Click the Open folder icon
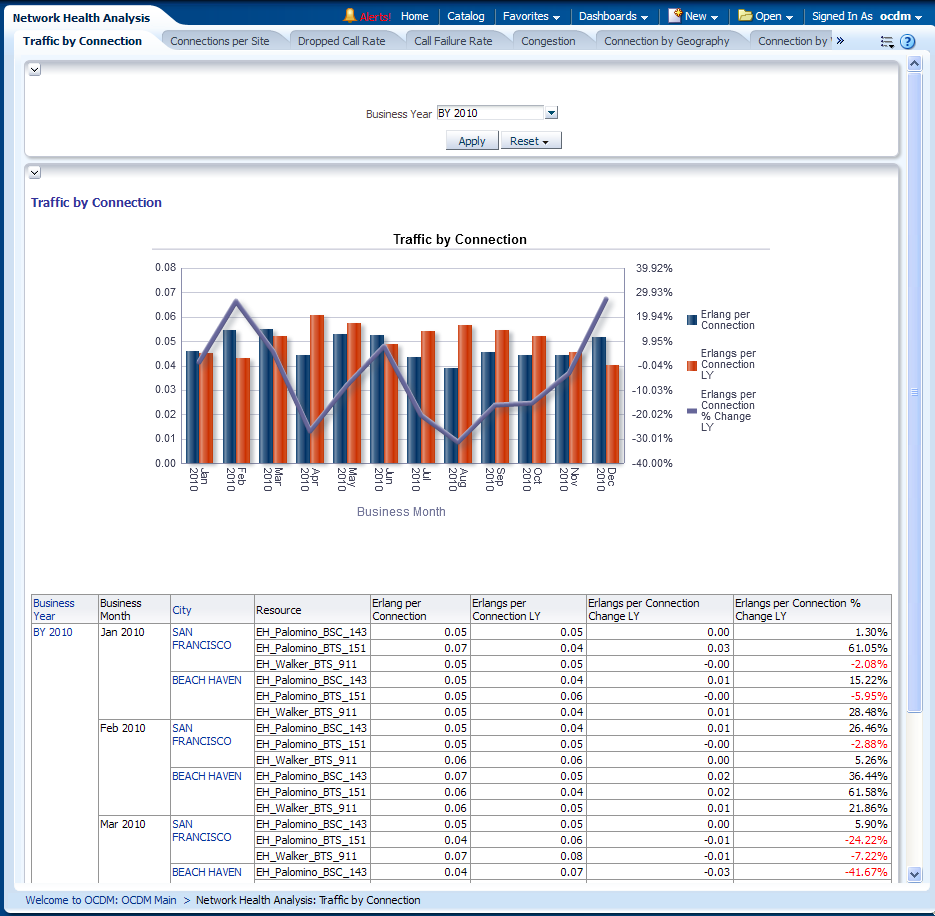This screenshot has width=935, height=916. click(745, 16)
